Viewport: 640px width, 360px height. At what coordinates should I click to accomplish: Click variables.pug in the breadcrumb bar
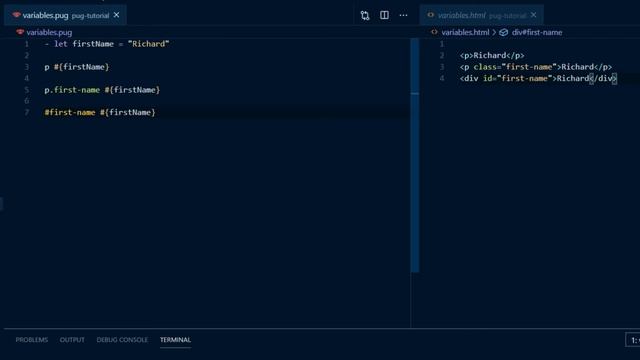[x=49, y=32]
